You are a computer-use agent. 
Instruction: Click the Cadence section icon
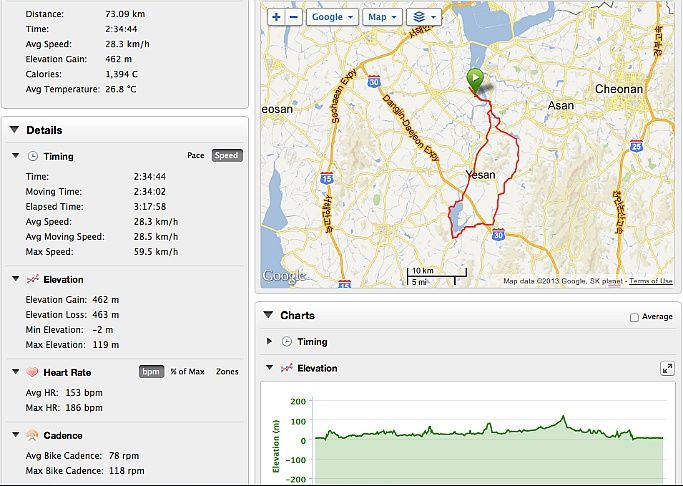[32, 435]
